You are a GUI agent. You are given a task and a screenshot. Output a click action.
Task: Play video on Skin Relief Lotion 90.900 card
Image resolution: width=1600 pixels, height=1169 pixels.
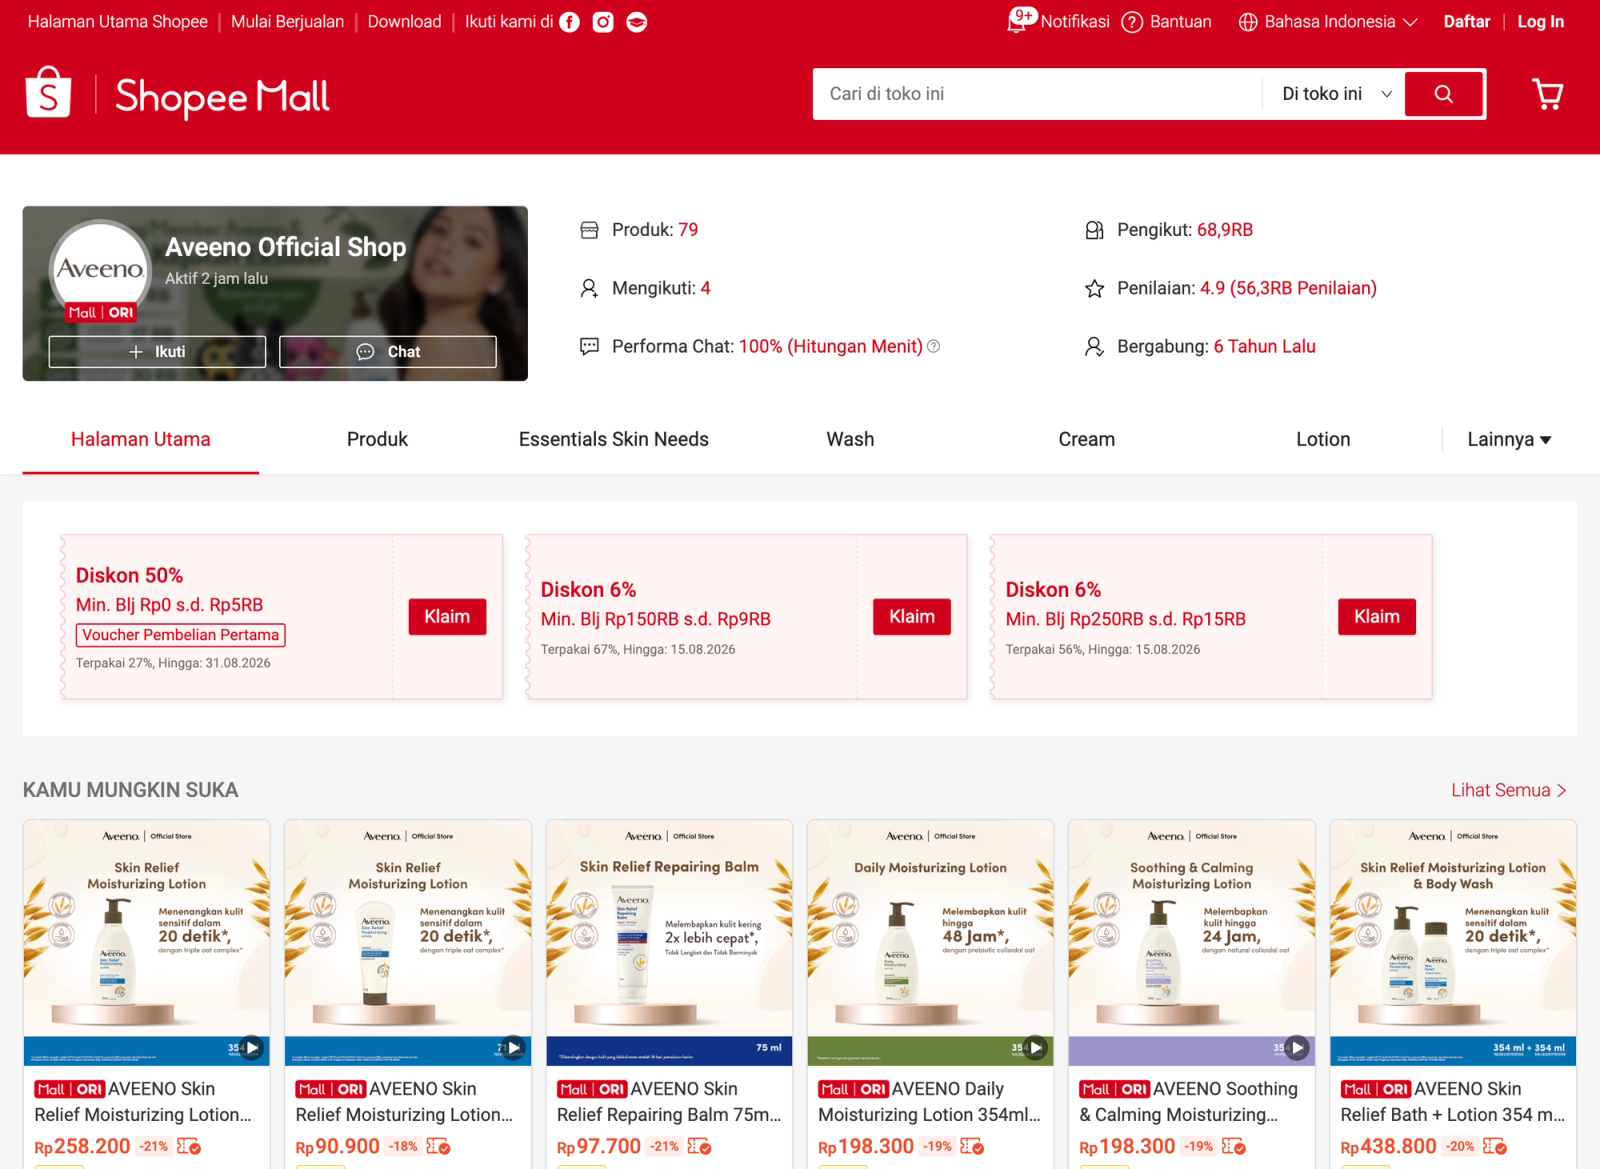coord(513,1048)
